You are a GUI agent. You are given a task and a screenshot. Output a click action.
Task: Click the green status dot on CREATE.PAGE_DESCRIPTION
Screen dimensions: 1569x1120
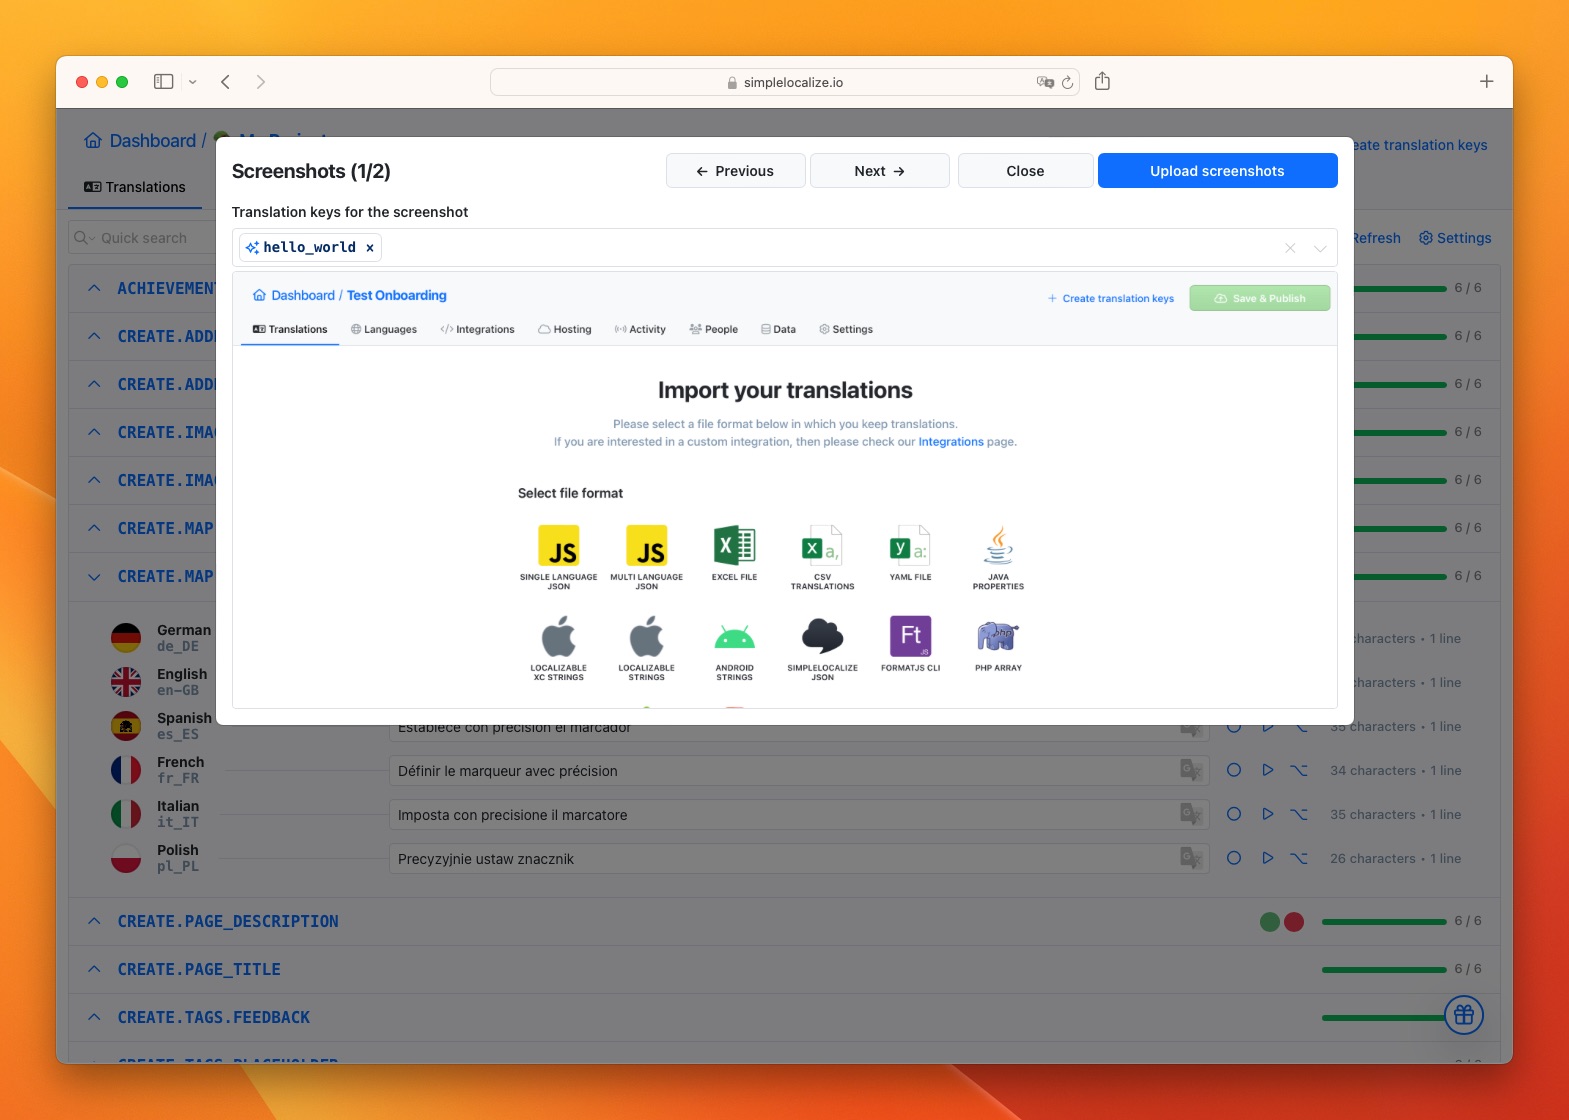(1270, 922)
